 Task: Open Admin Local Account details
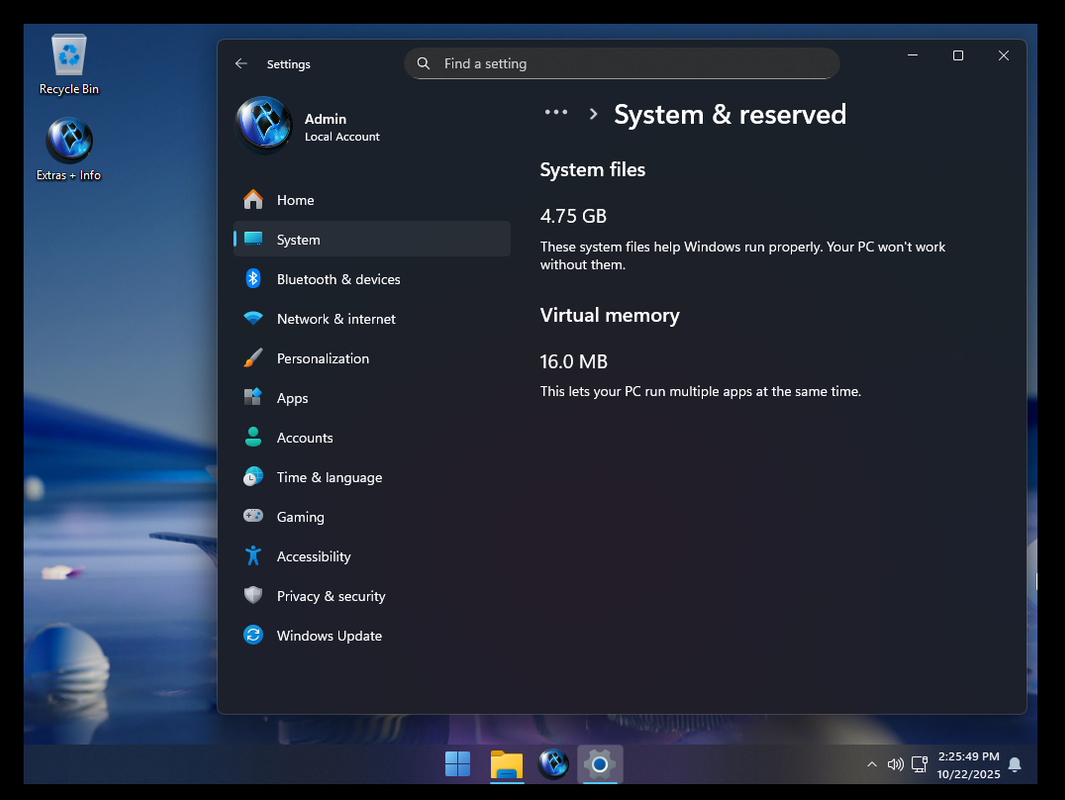click(x=342, y=127)
